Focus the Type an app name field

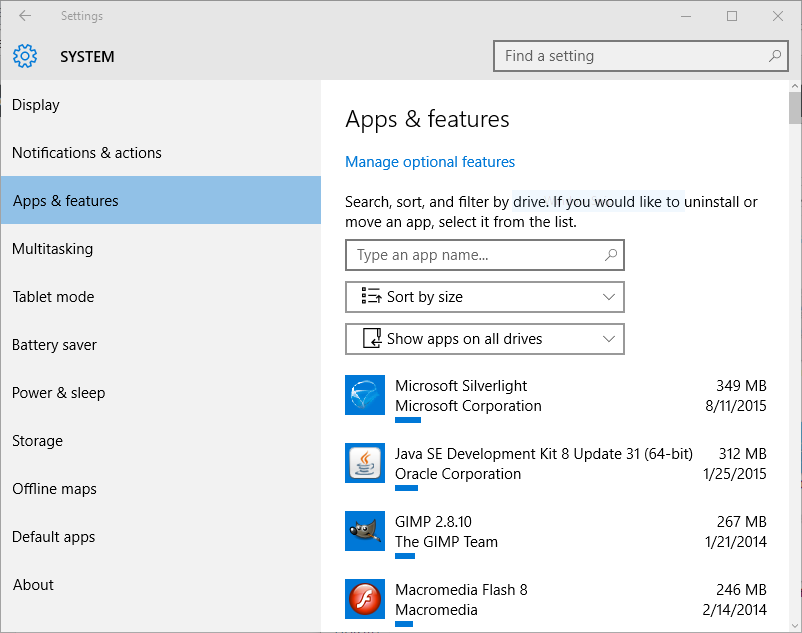[485, 255]
